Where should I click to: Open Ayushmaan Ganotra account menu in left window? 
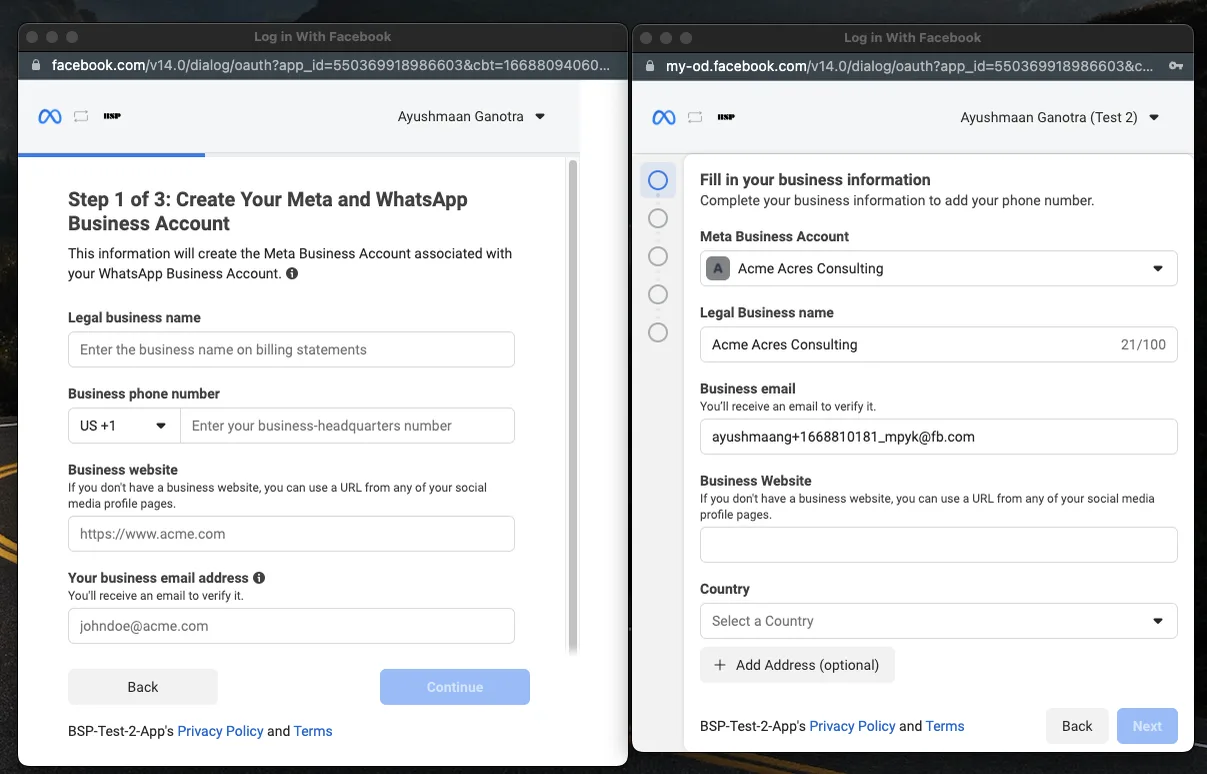point(471,117)
